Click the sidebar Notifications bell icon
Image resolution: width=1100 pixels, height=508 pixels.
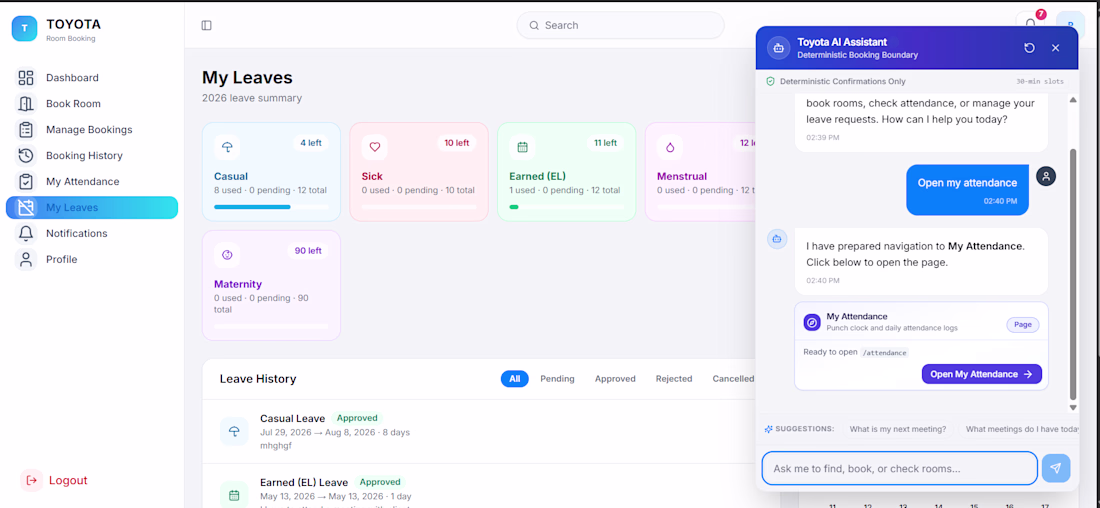point(26,234)
